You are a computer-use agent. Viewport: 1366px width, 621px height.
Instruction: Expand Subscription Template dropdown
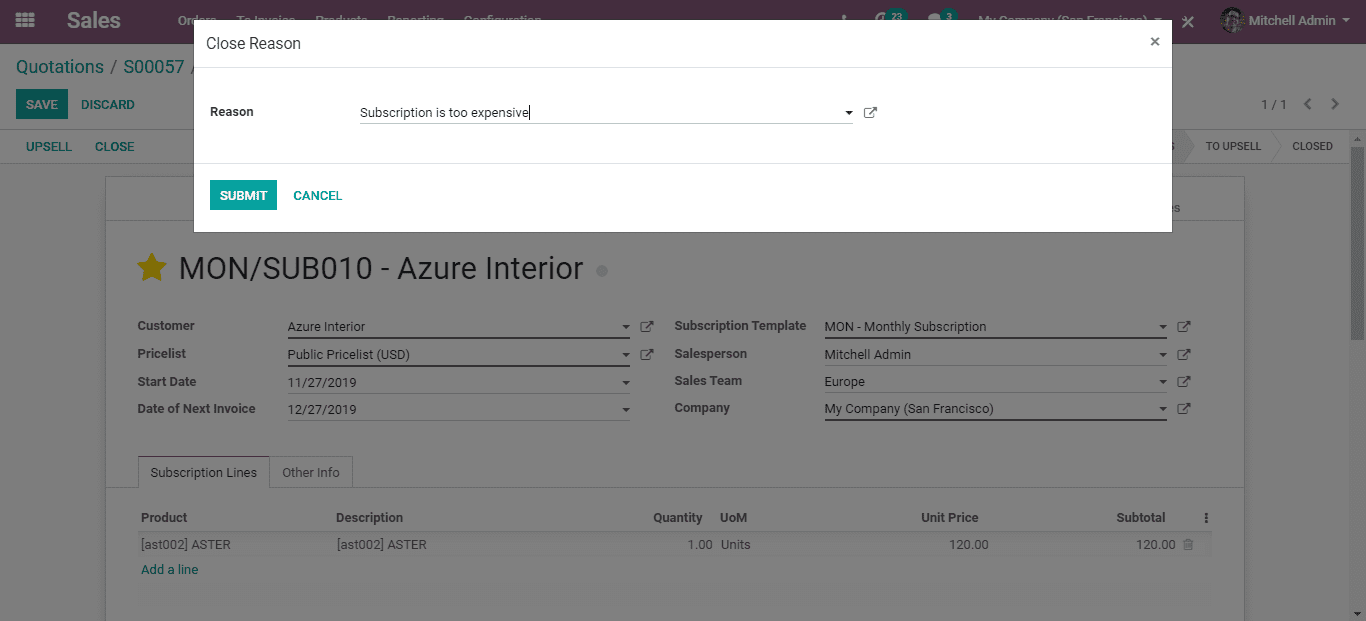[x=1163, y=327]
